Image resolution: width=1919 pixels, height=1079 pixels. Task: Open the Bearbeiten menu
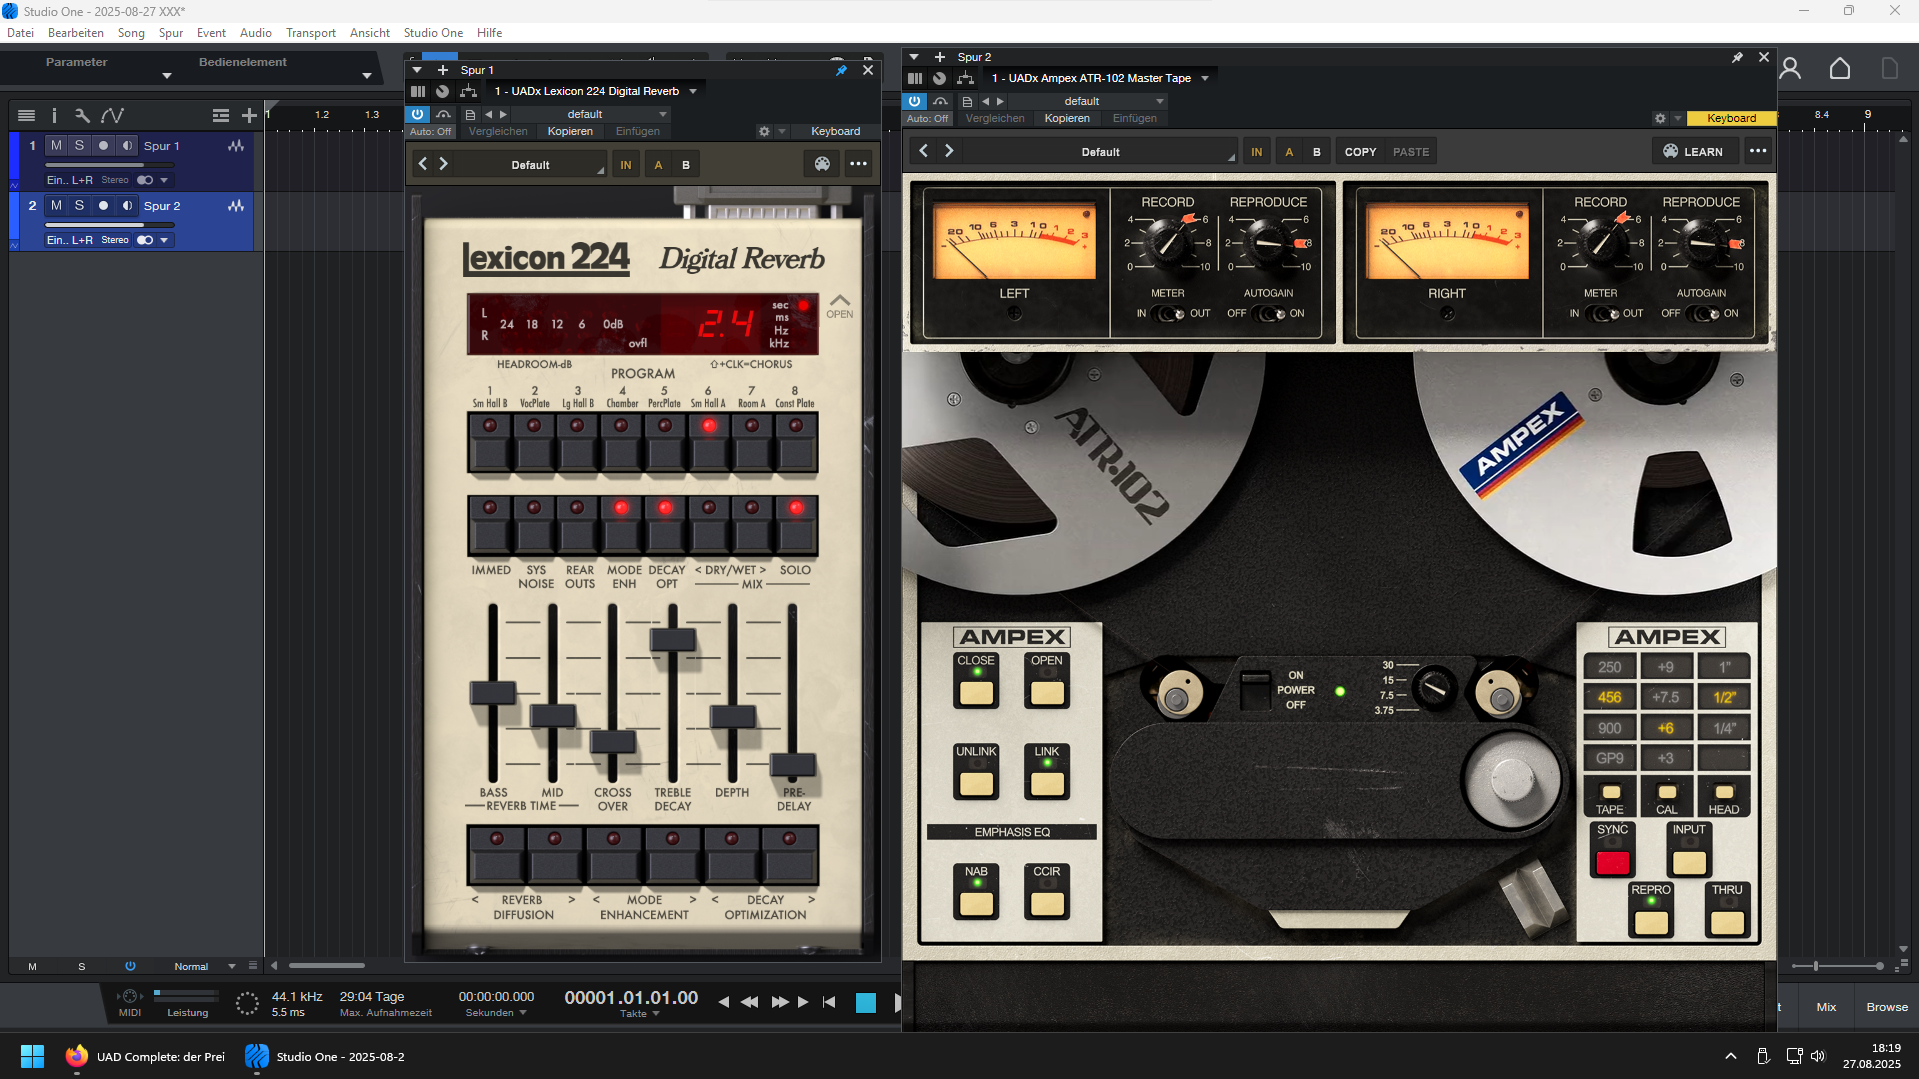click(x=76, y=33)
